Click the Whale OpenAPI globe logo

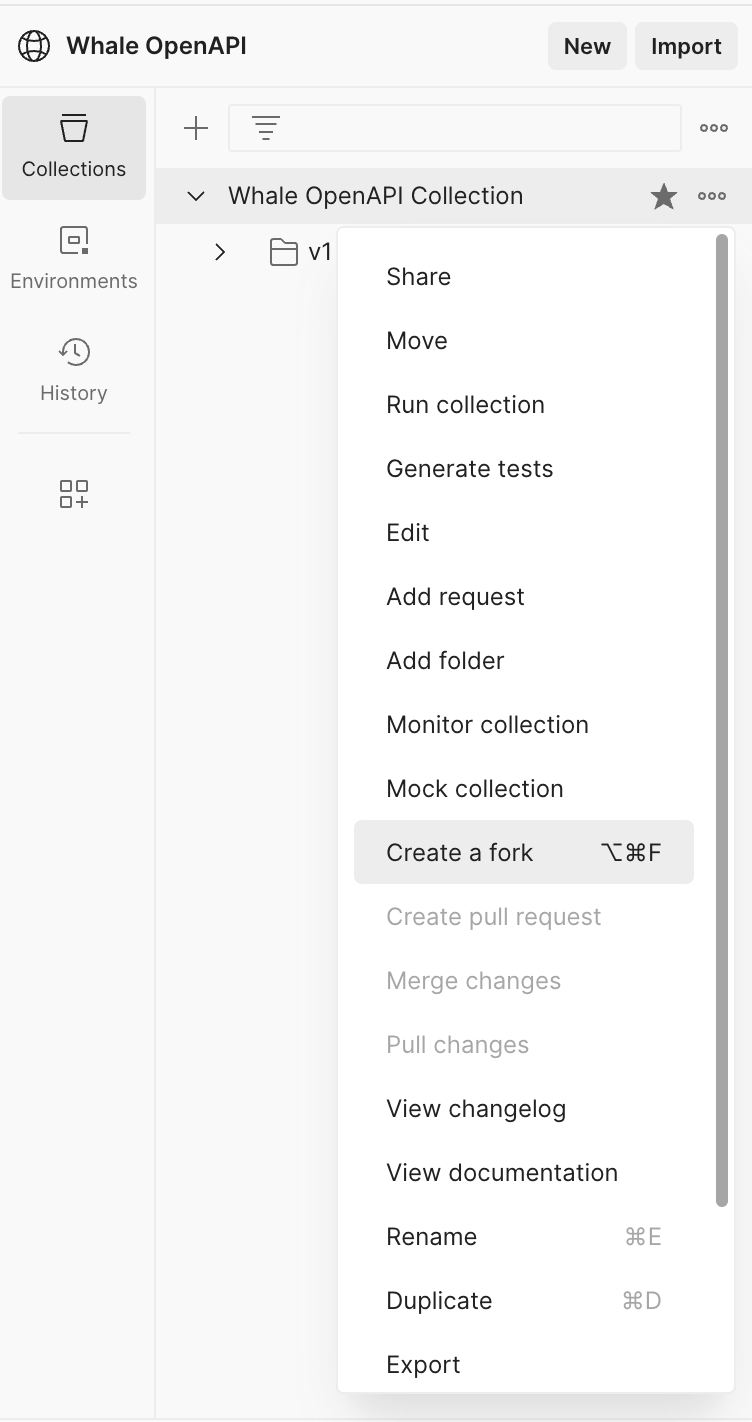pos(33,46)
